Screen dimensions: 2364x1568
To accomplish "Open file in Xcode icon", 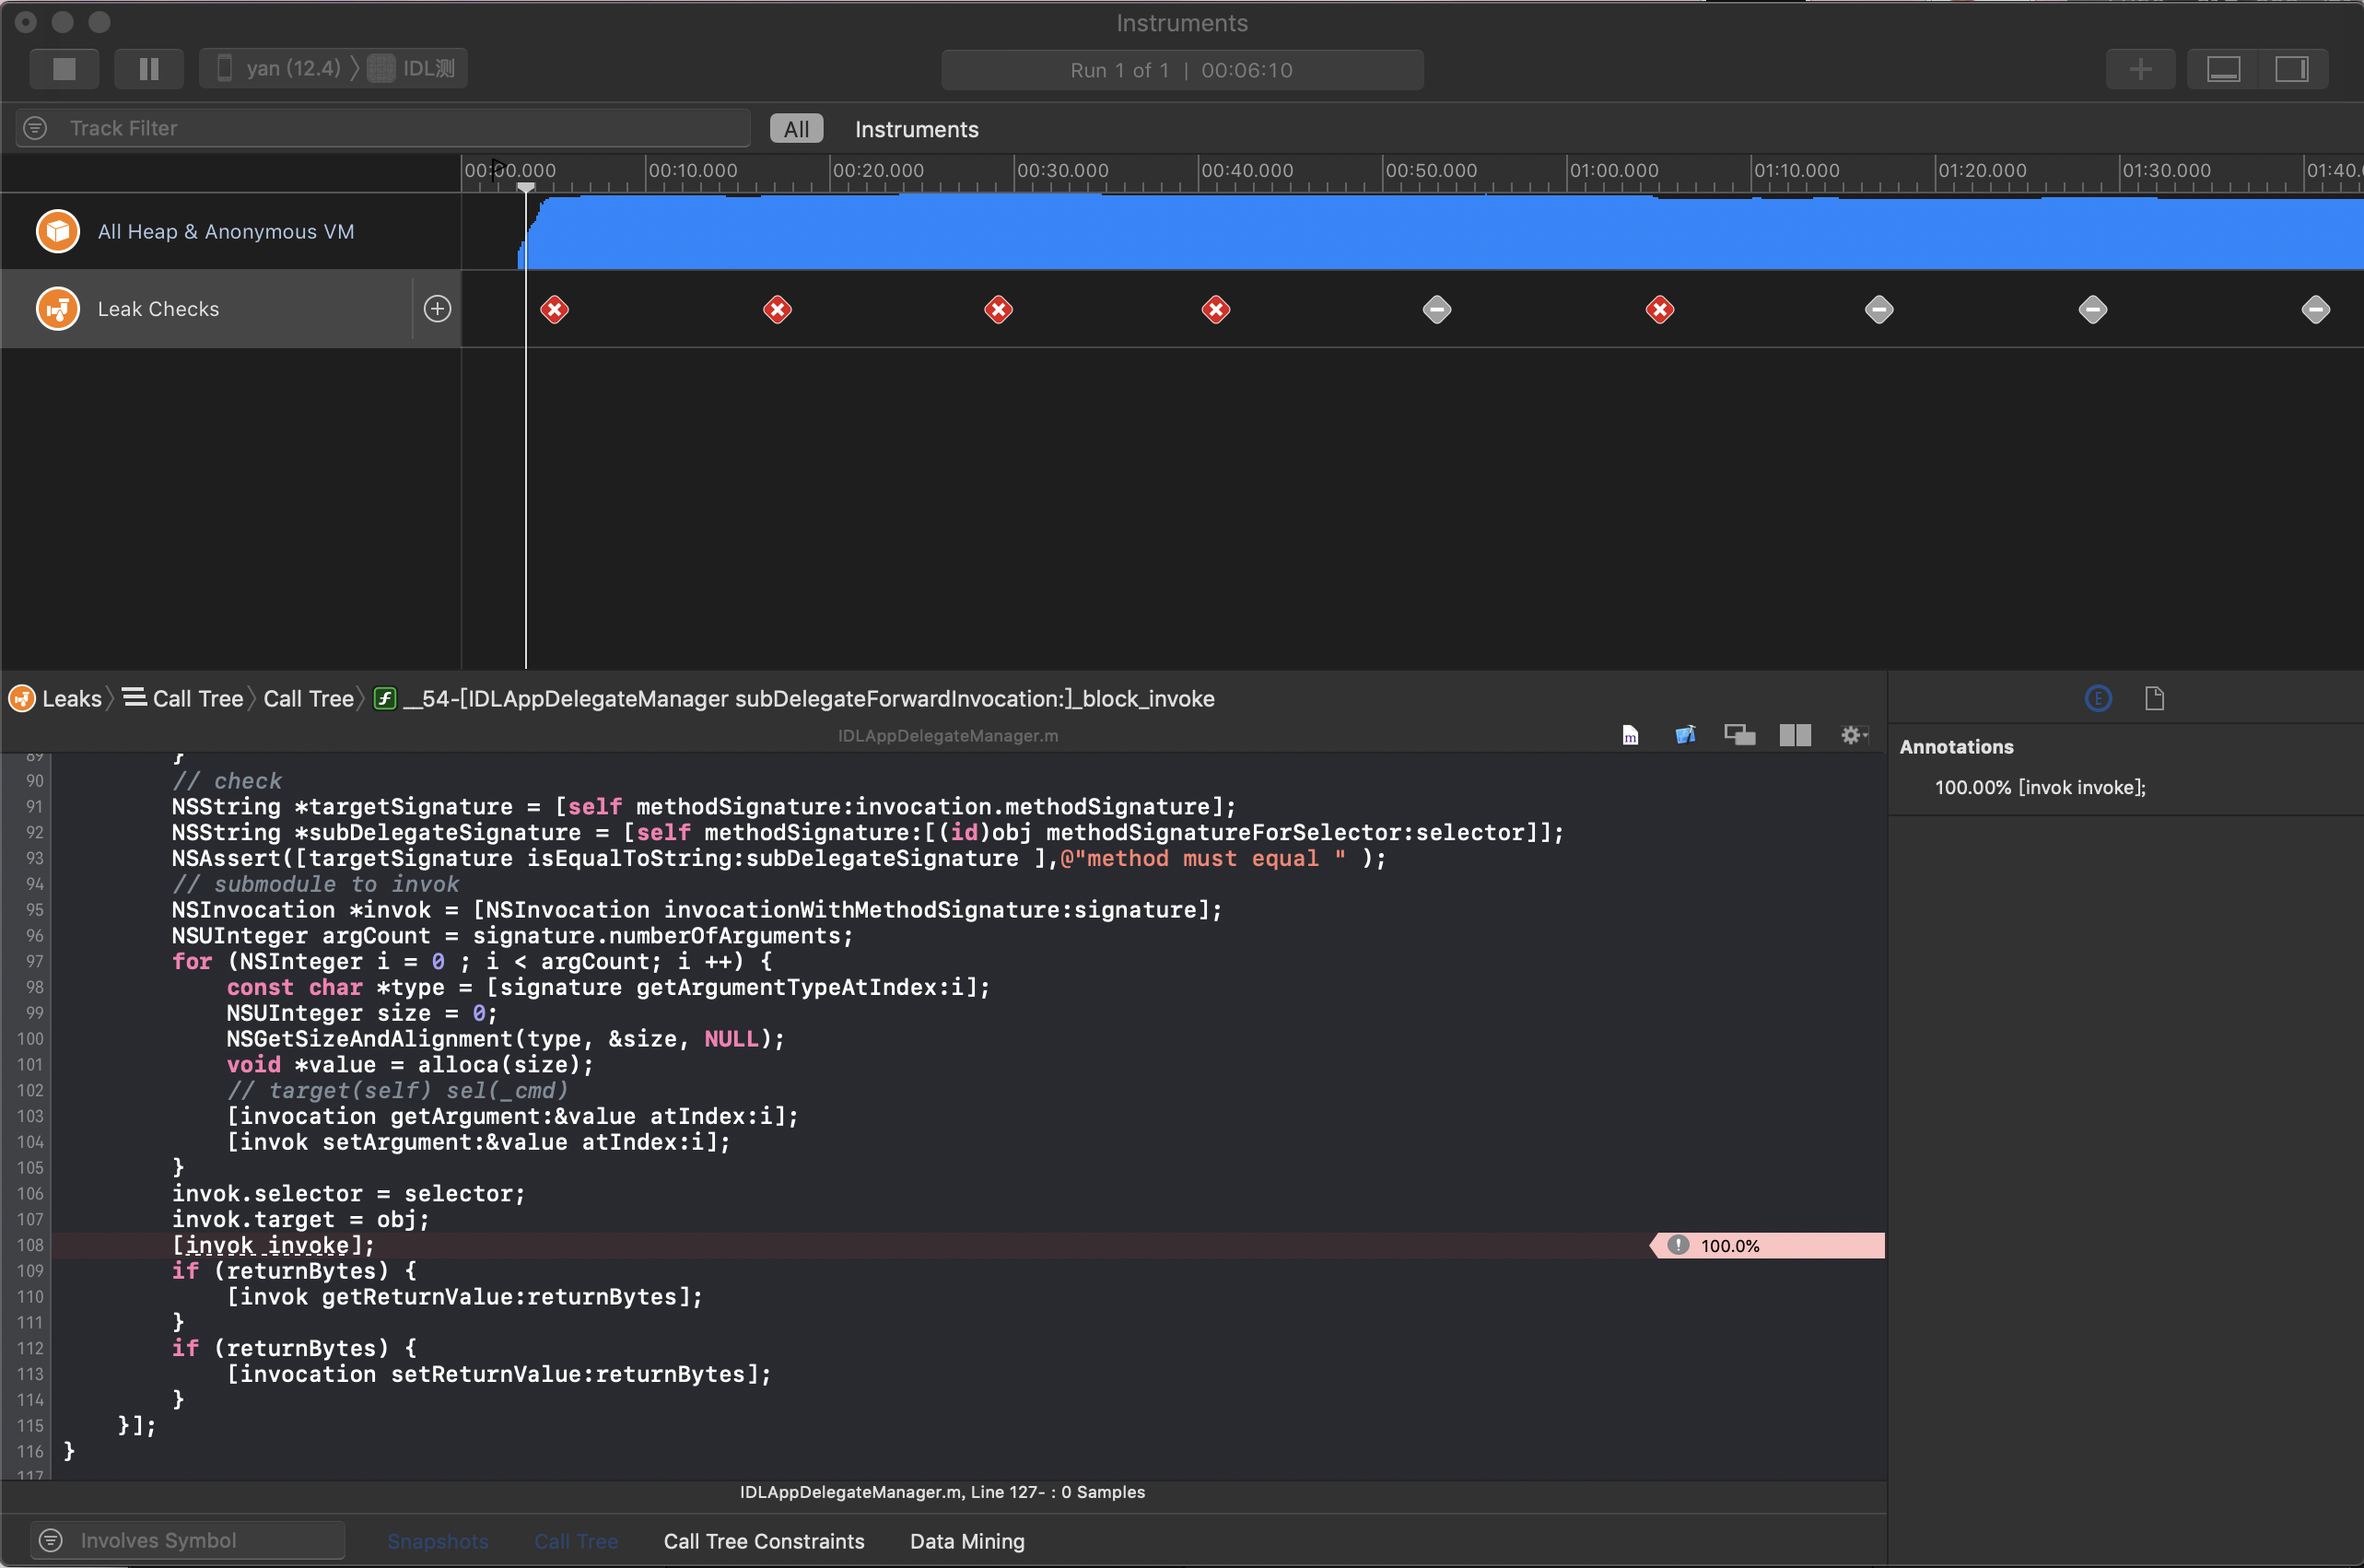I will click(1685, 735).
